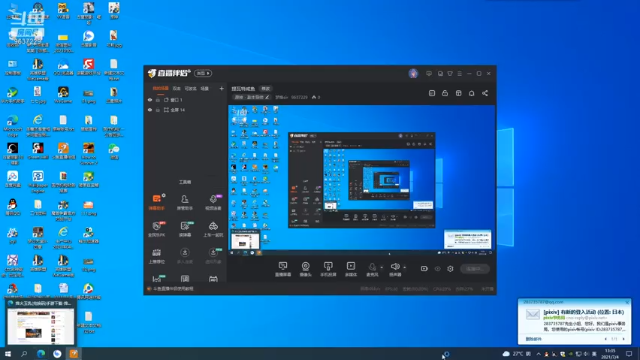Image resolution: width=640 pixels, height=360 pixels.
Task: Add a multimedia source from the bottom toolbar
Action: [x=351, y=269]
